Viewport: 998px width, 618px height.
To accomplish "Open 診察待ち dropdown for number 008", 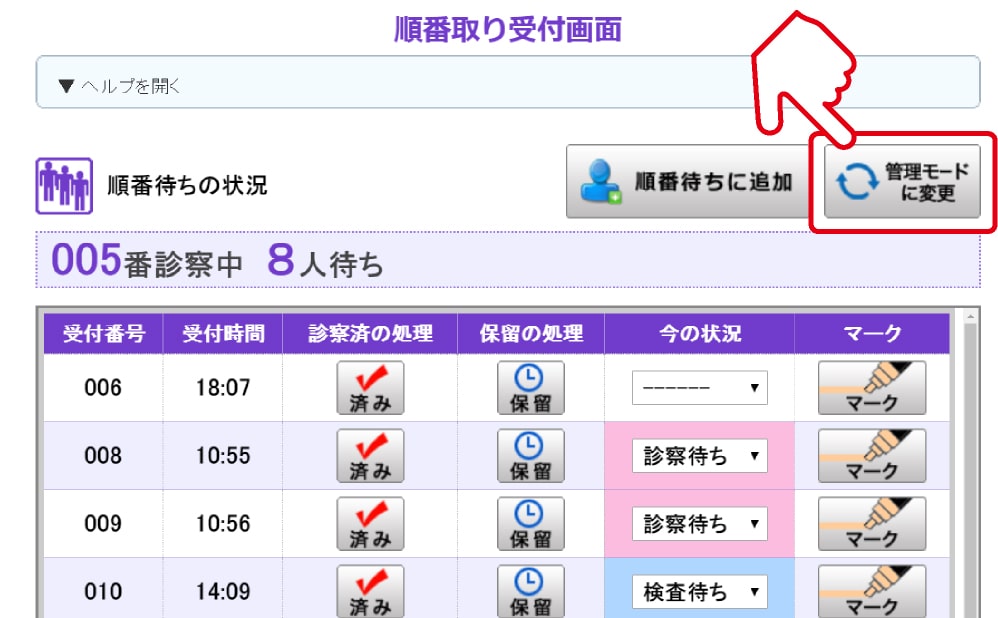I will 699,456.
